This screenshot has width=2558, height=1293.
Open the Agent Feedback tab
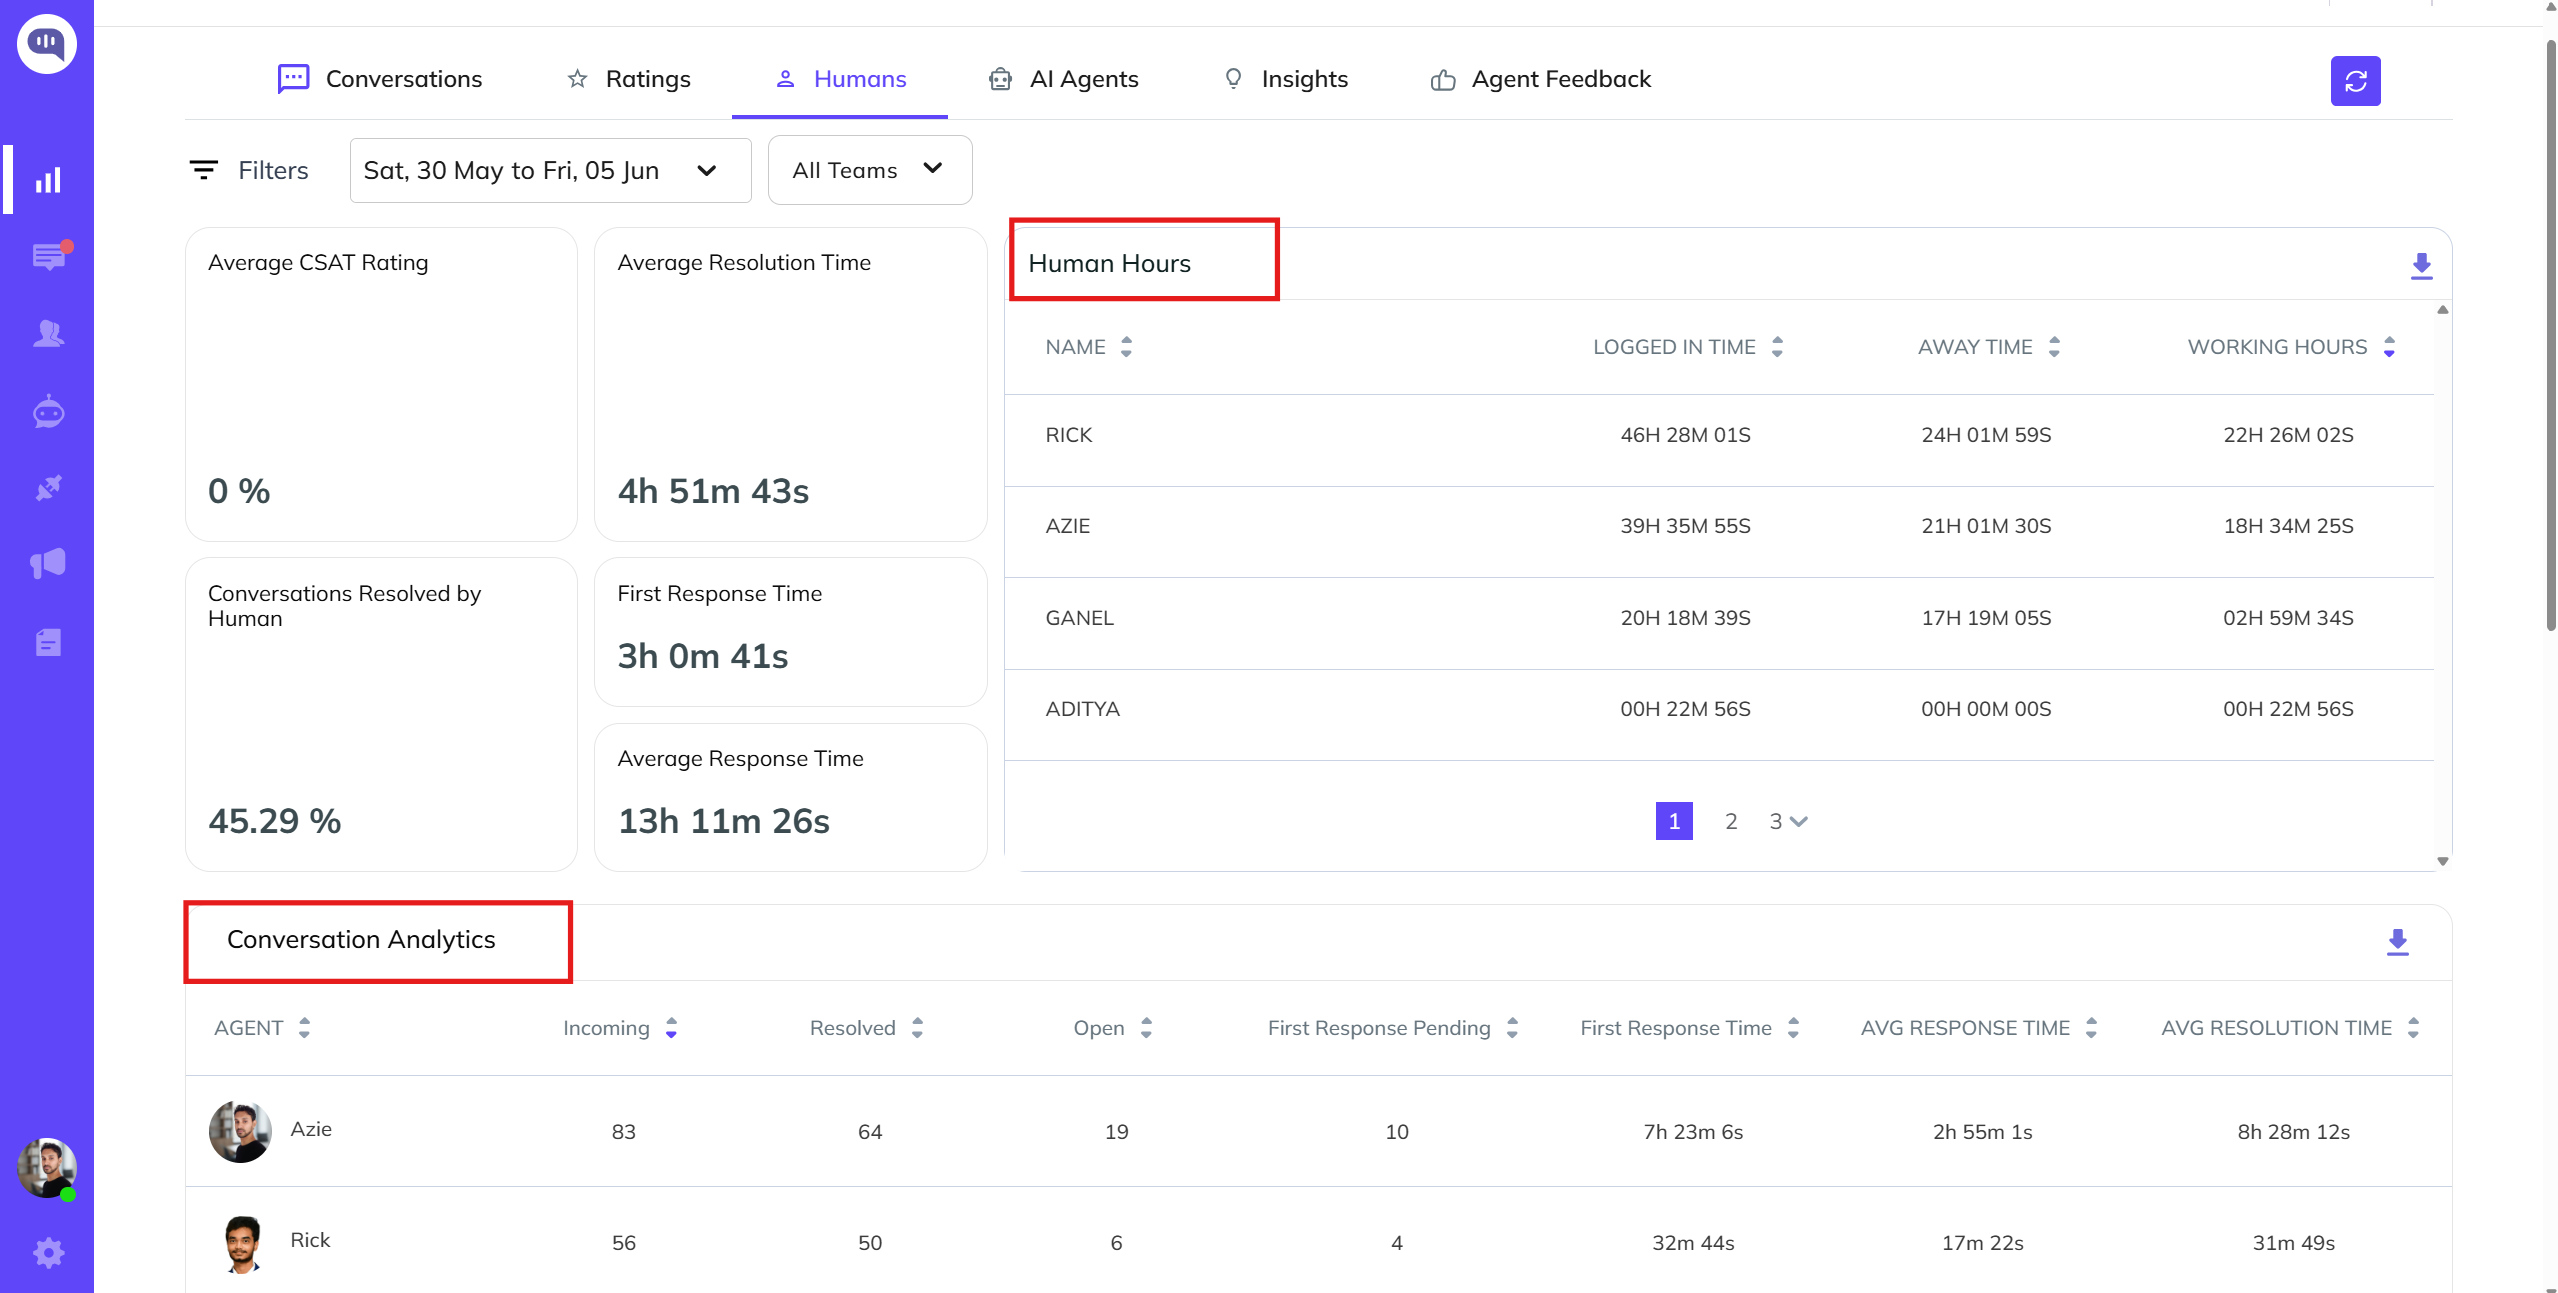[x=1541, y=79]
